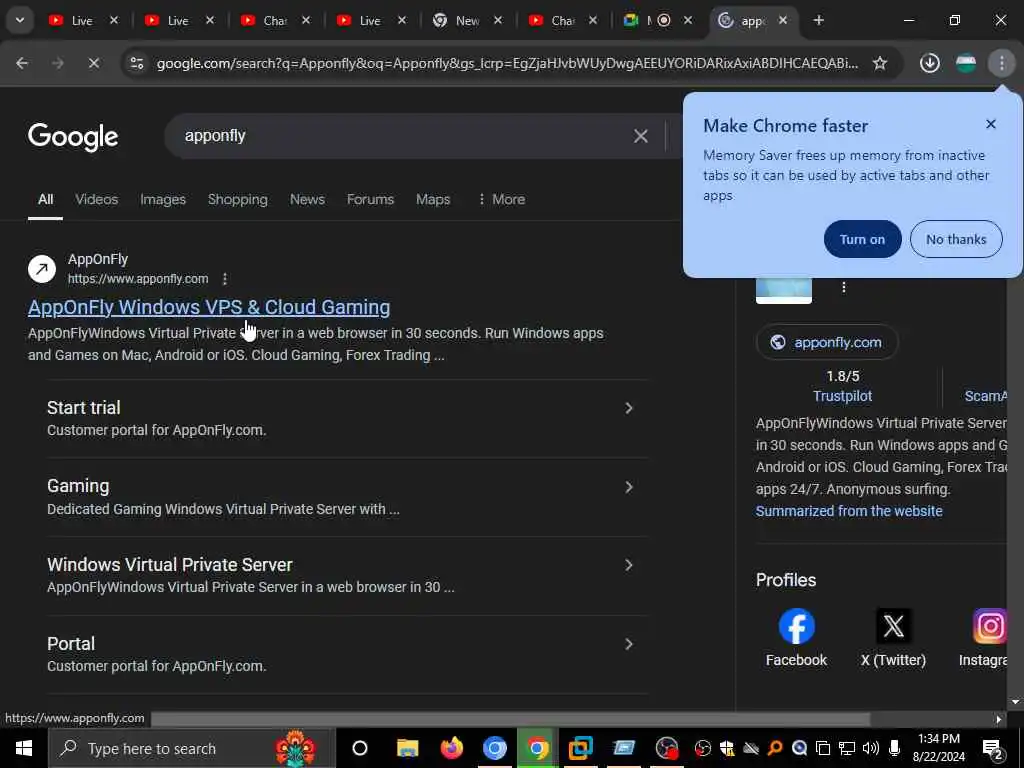View site information icon in address bar
Image resolution: width=1024 pixels, height=768 pixels.
tap(136, 63)
